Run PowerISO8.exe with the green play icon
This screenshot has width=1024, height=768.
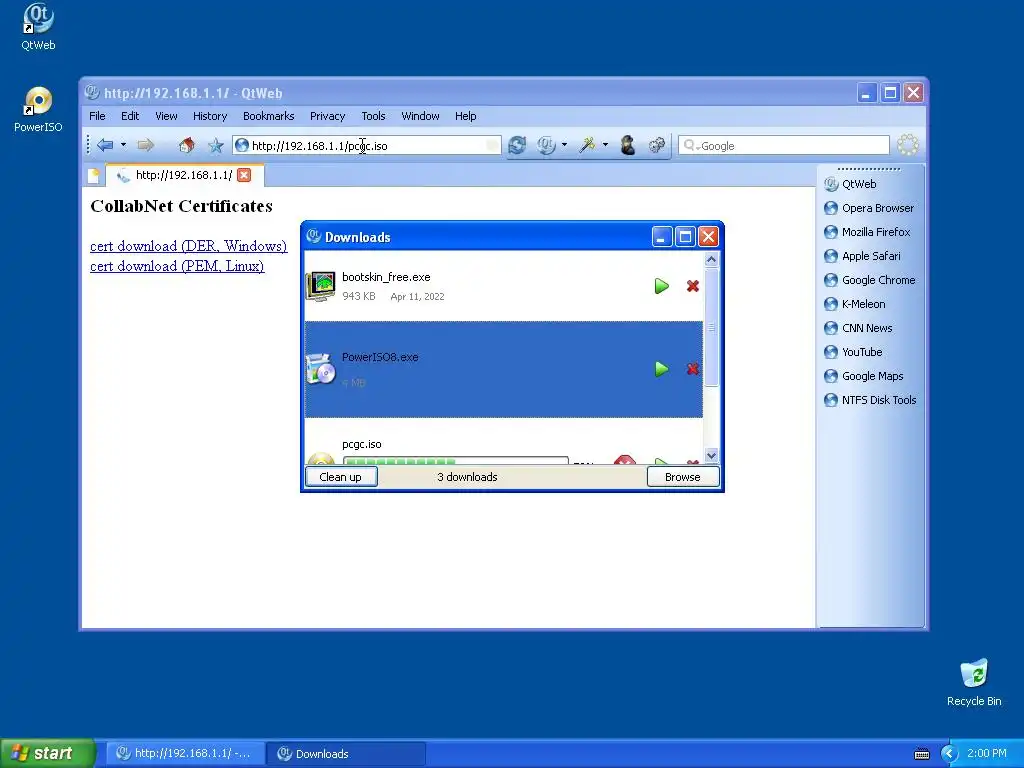662,369
